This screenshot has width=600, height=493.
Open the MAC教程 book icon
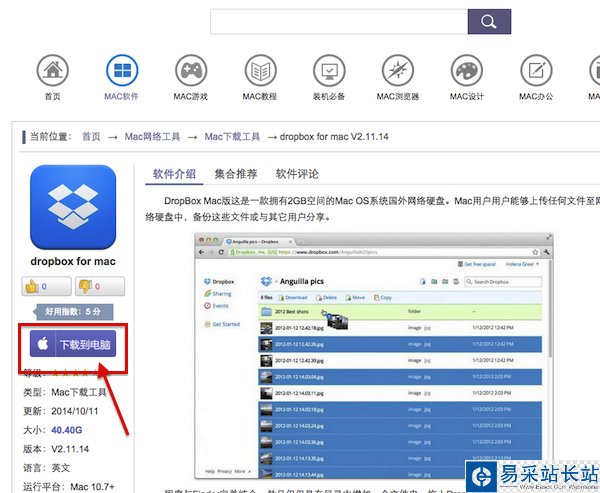(260, 71)
